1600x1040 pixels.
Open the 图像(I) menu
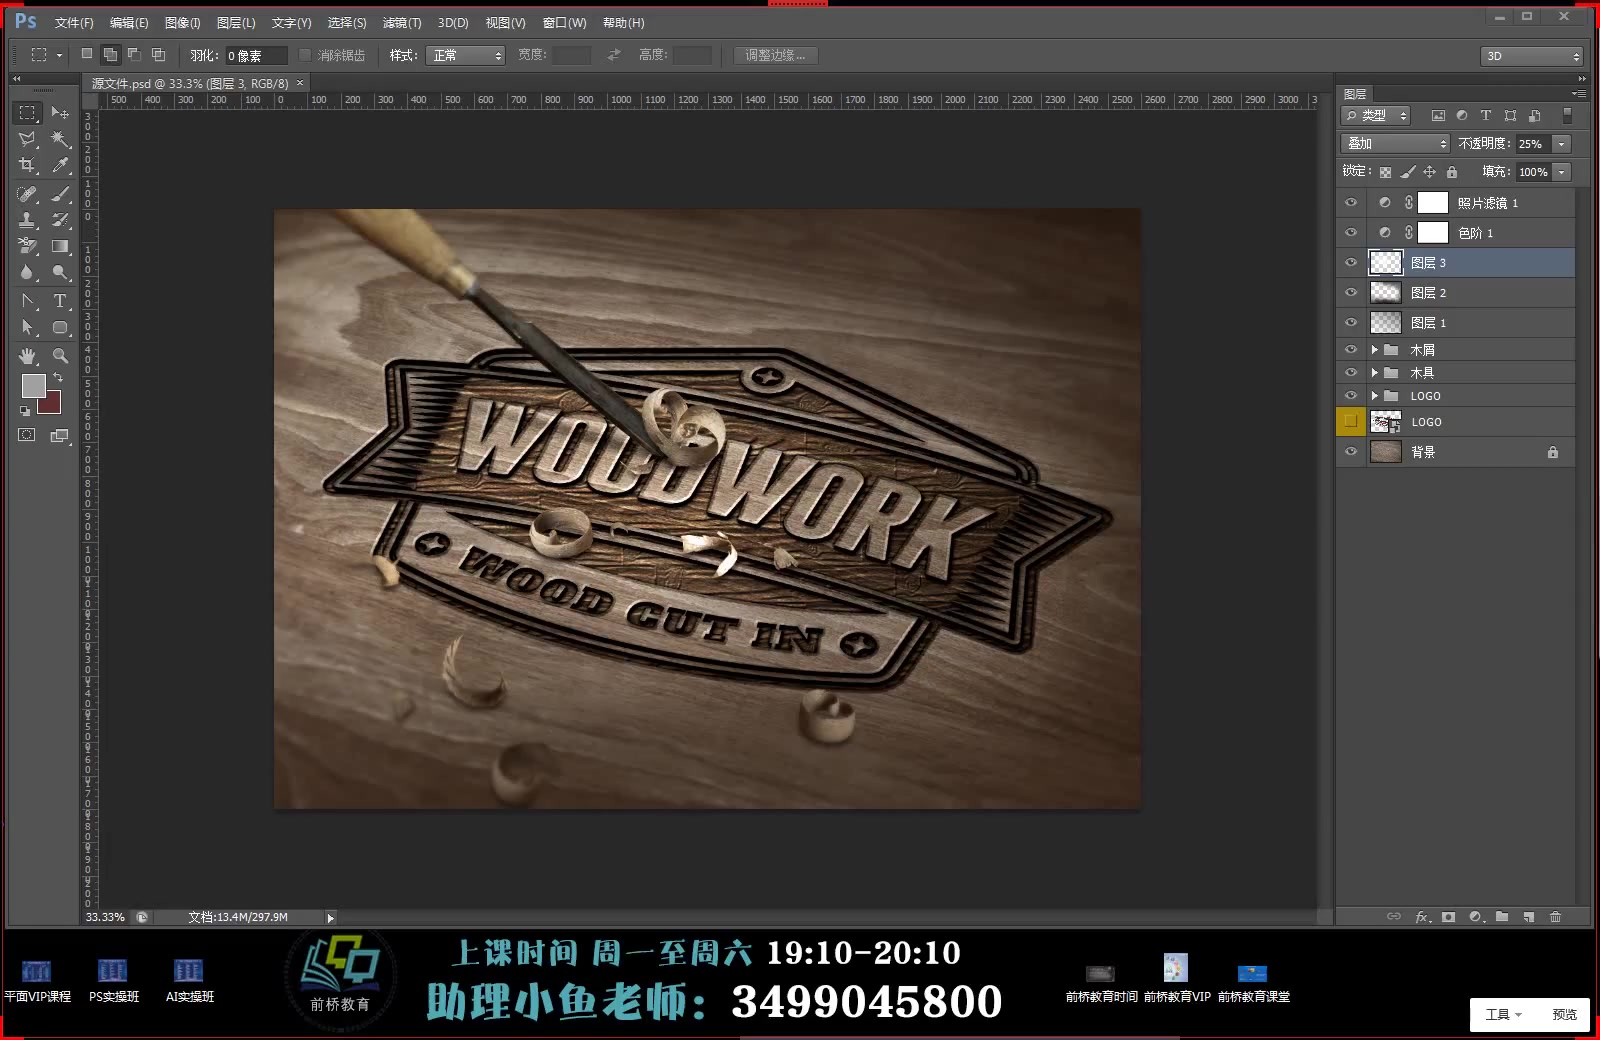point(183,22)
